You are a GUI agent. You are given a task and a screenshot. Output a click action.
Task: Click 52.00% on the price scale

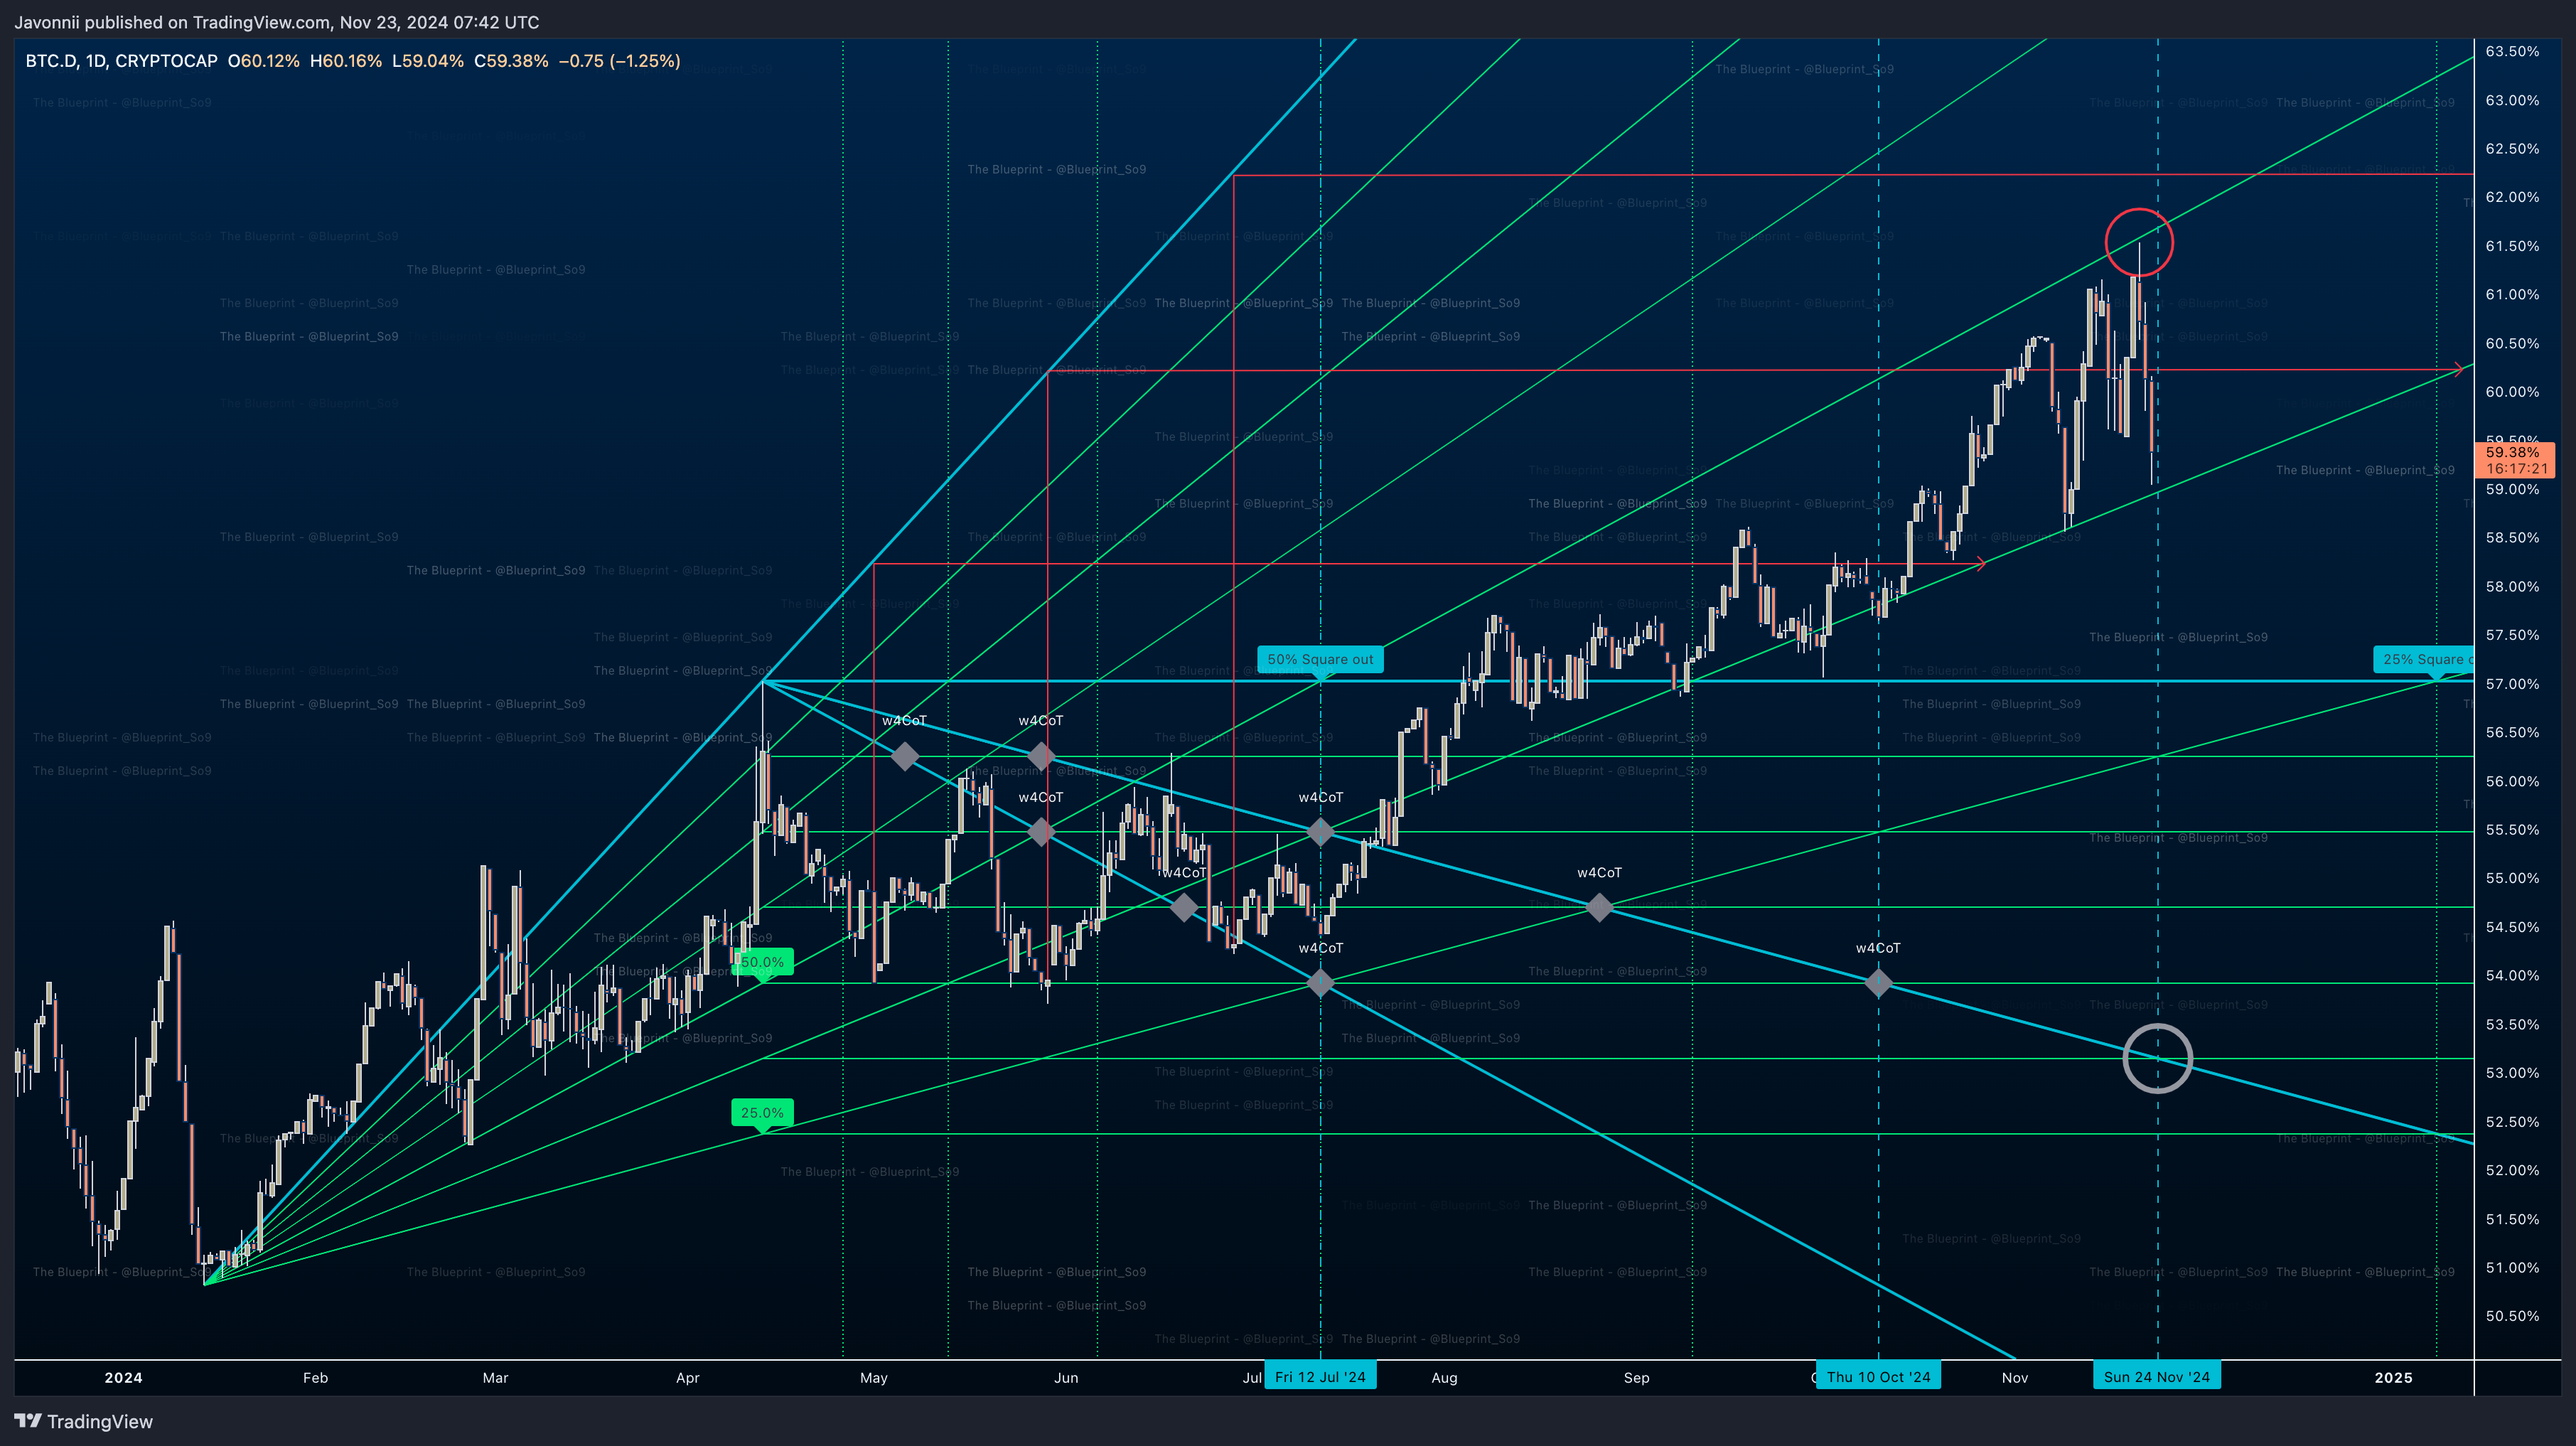coord(2512,1170)
